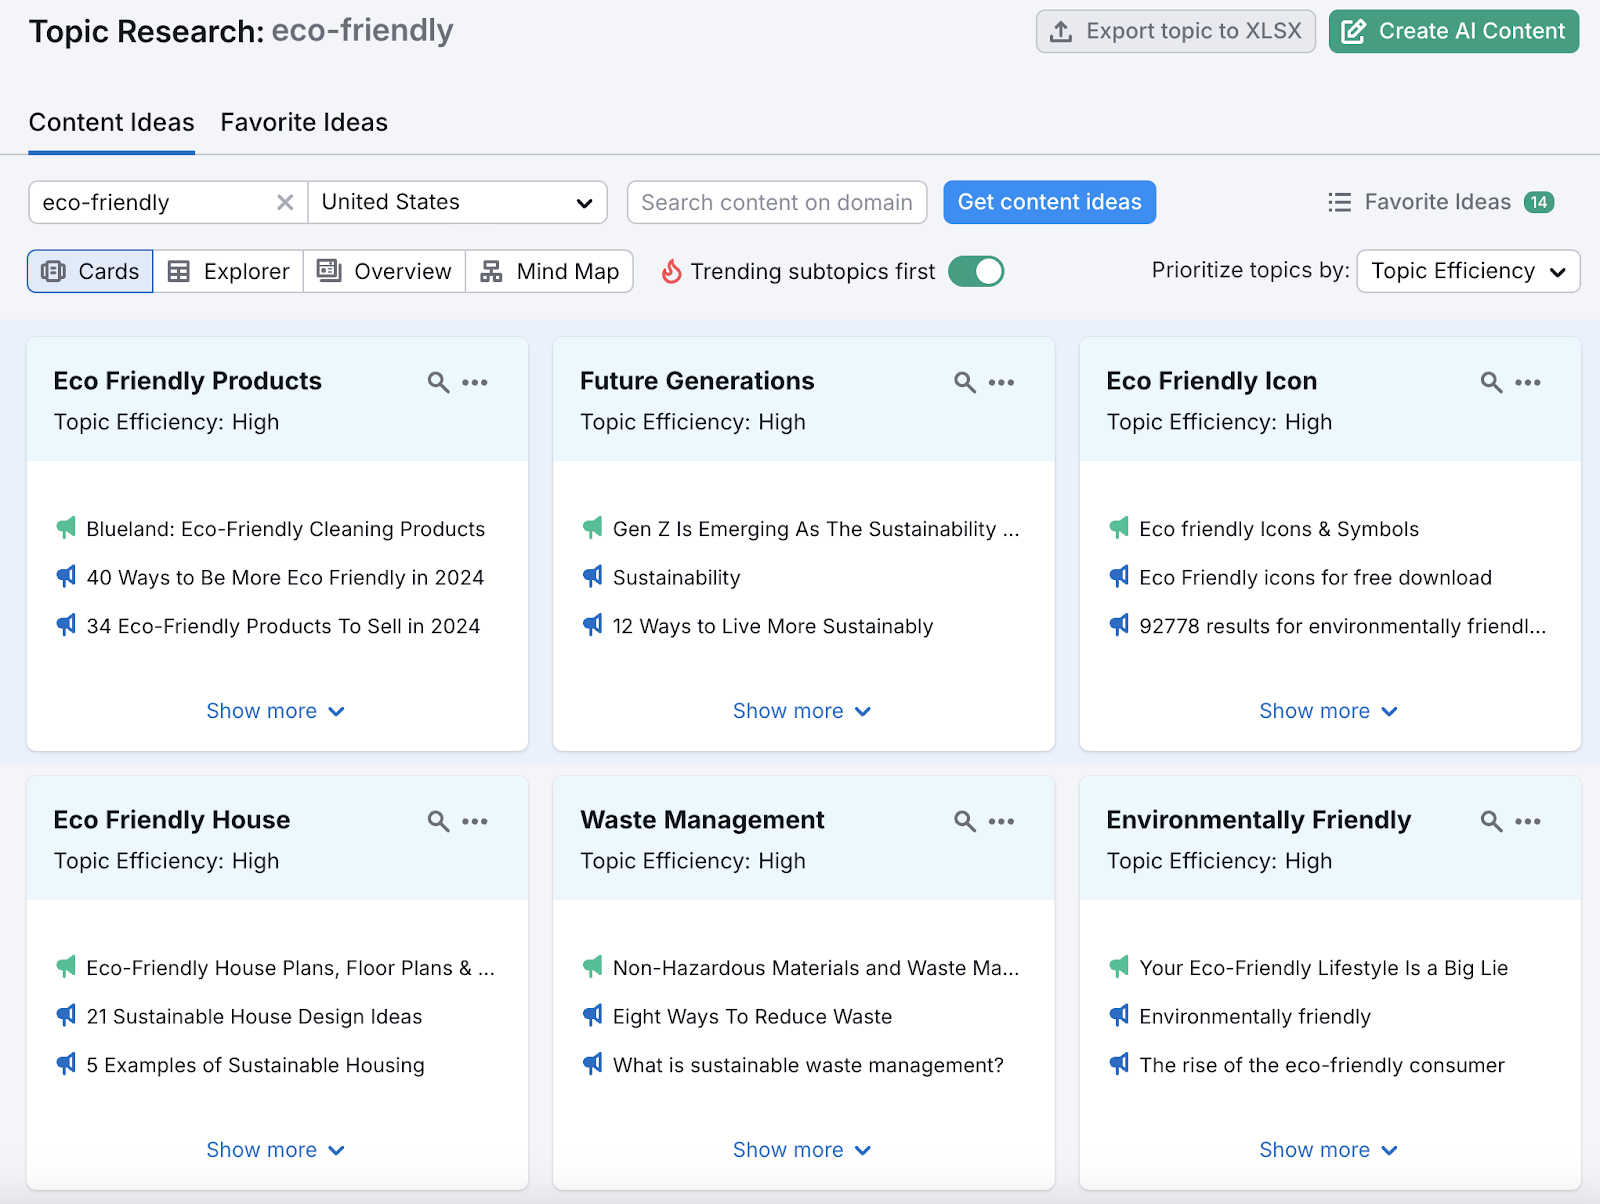Click search icon on Eco Friendly Icon card
This screenshot has width=1600, height=1204.
1491,382
